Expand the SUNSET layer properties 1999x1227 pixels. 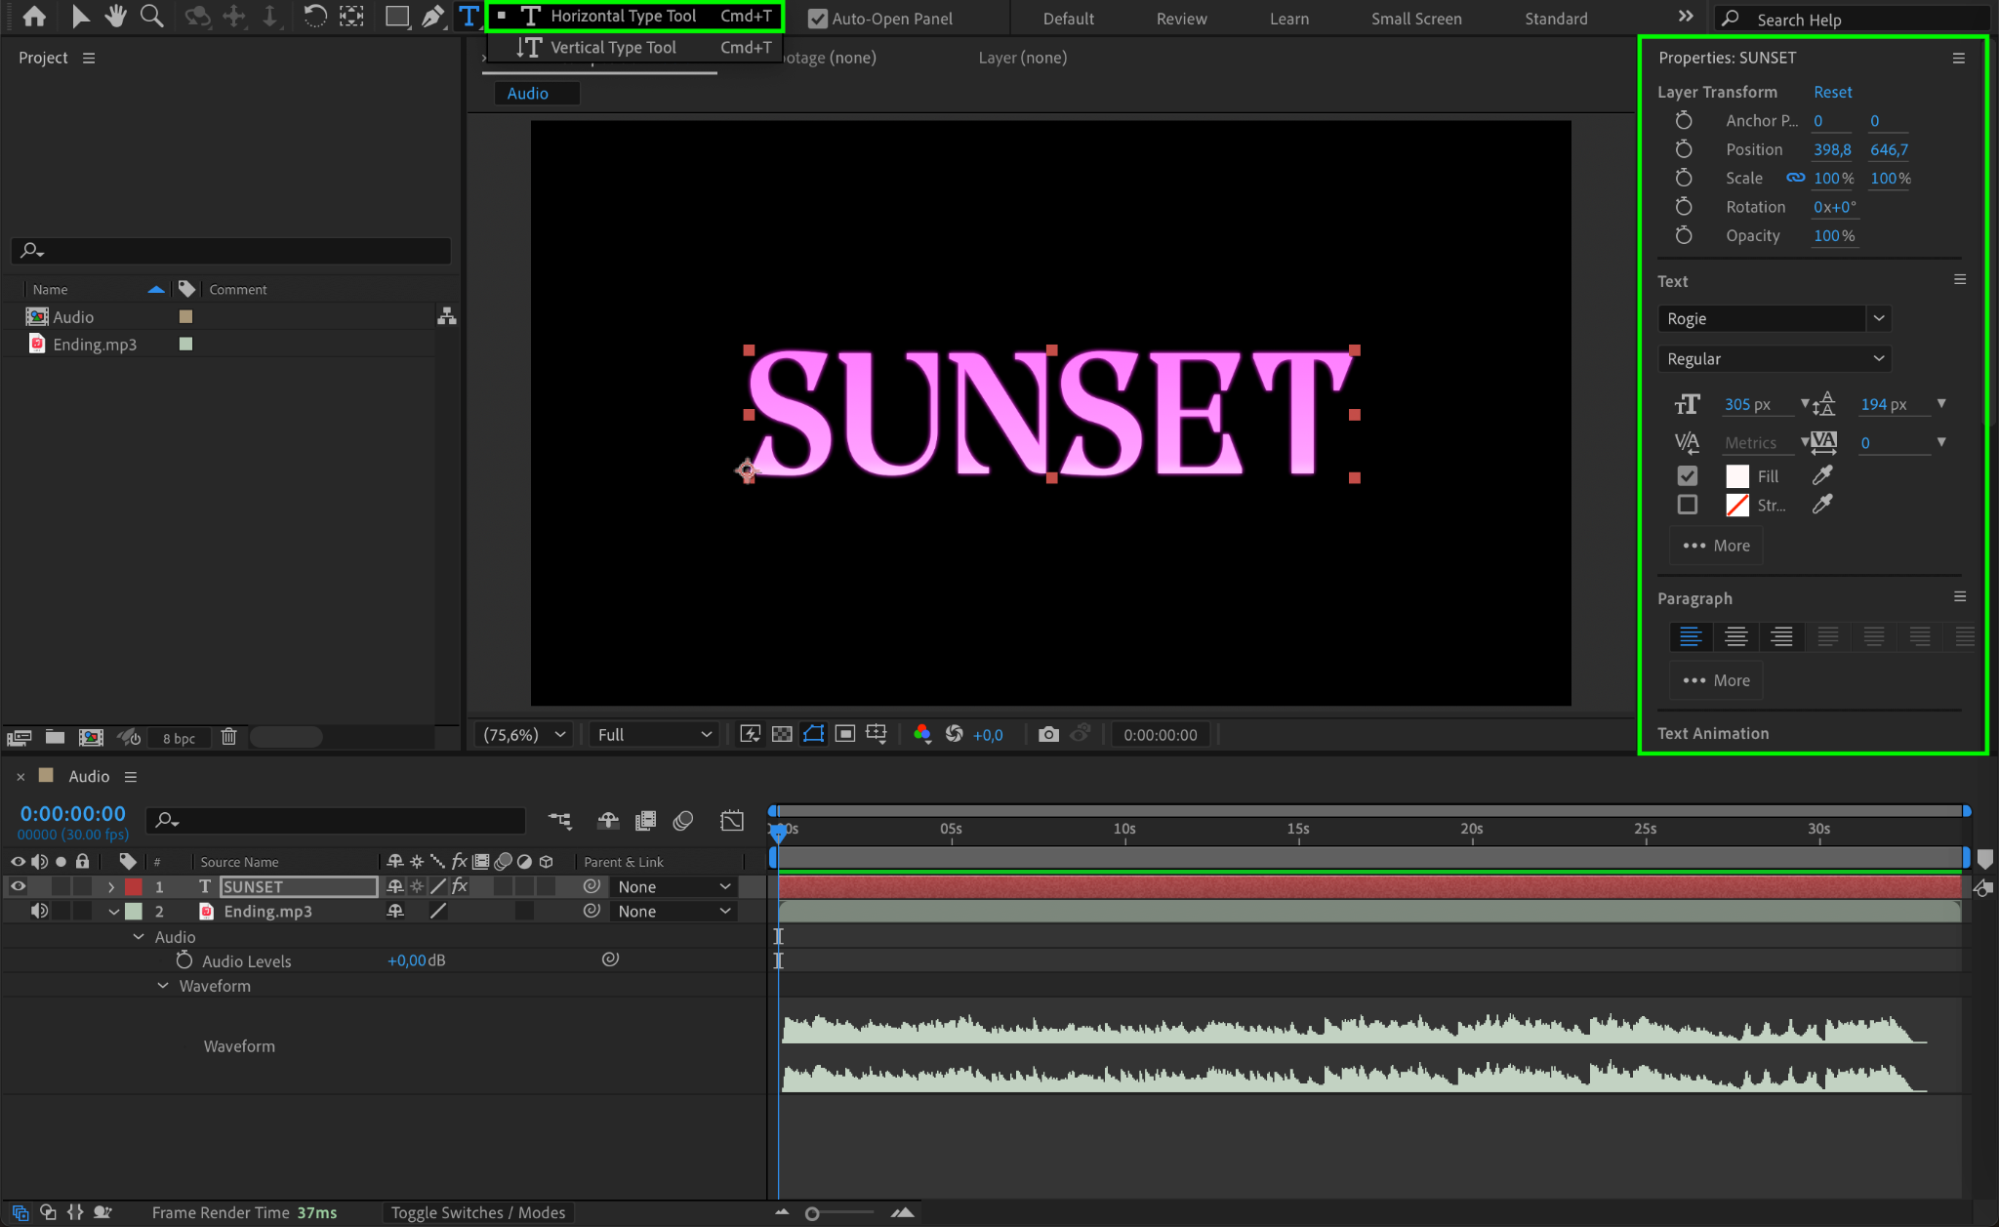pos(111,887)
